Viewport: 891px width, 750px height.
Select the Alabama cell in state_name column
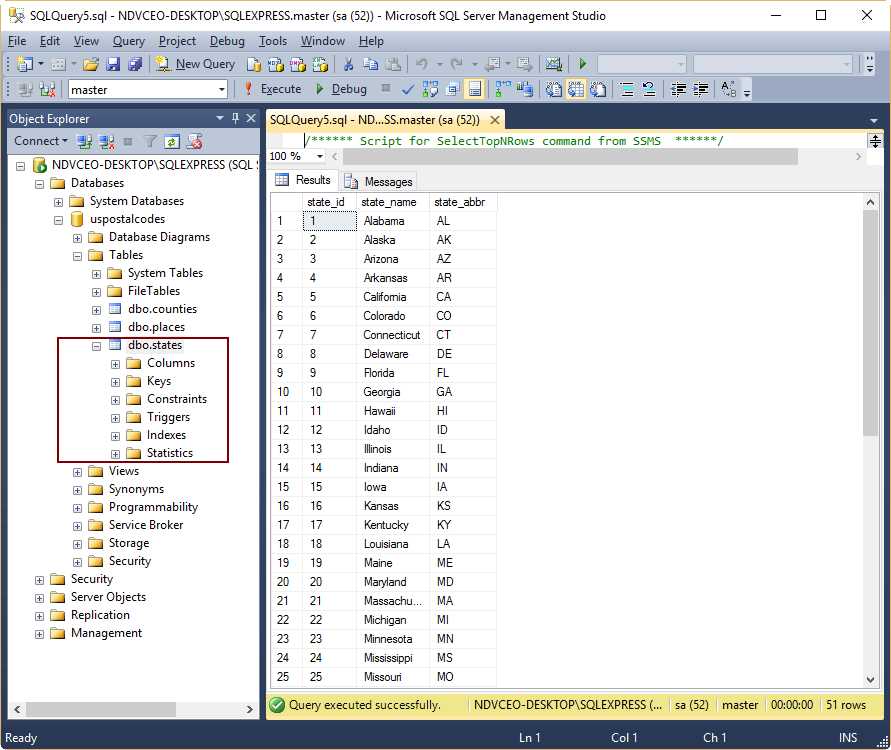392,221
